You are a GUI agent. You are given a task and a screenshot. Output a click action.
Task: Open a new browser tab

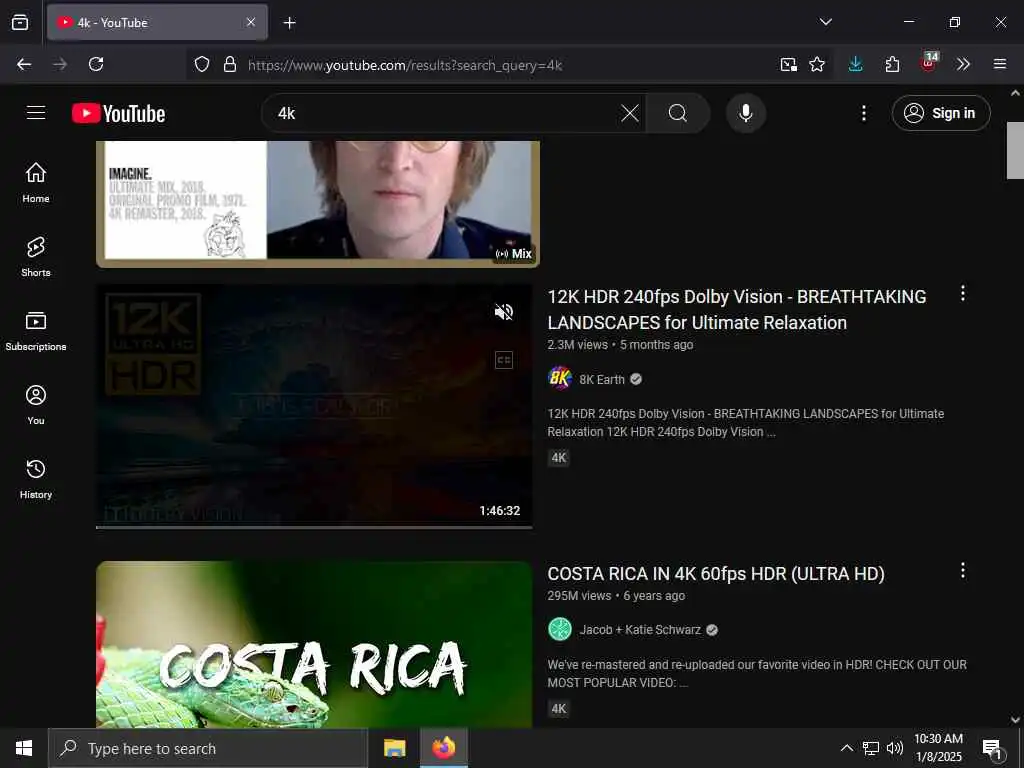289,23
